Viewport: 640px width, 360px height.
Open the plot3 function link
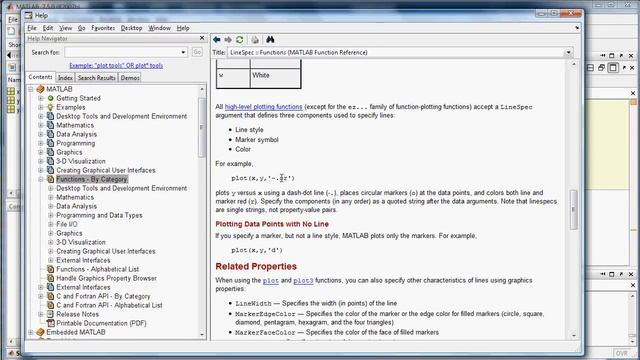point(303,280)
